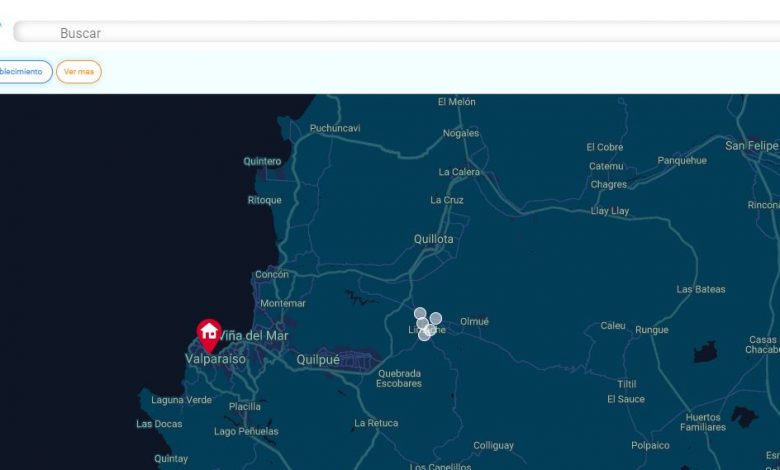The width and height of the screenshot is (780, 470).
Task: Type in the Buscar search field
Action: pyautogui.click(x=400, y=33)
